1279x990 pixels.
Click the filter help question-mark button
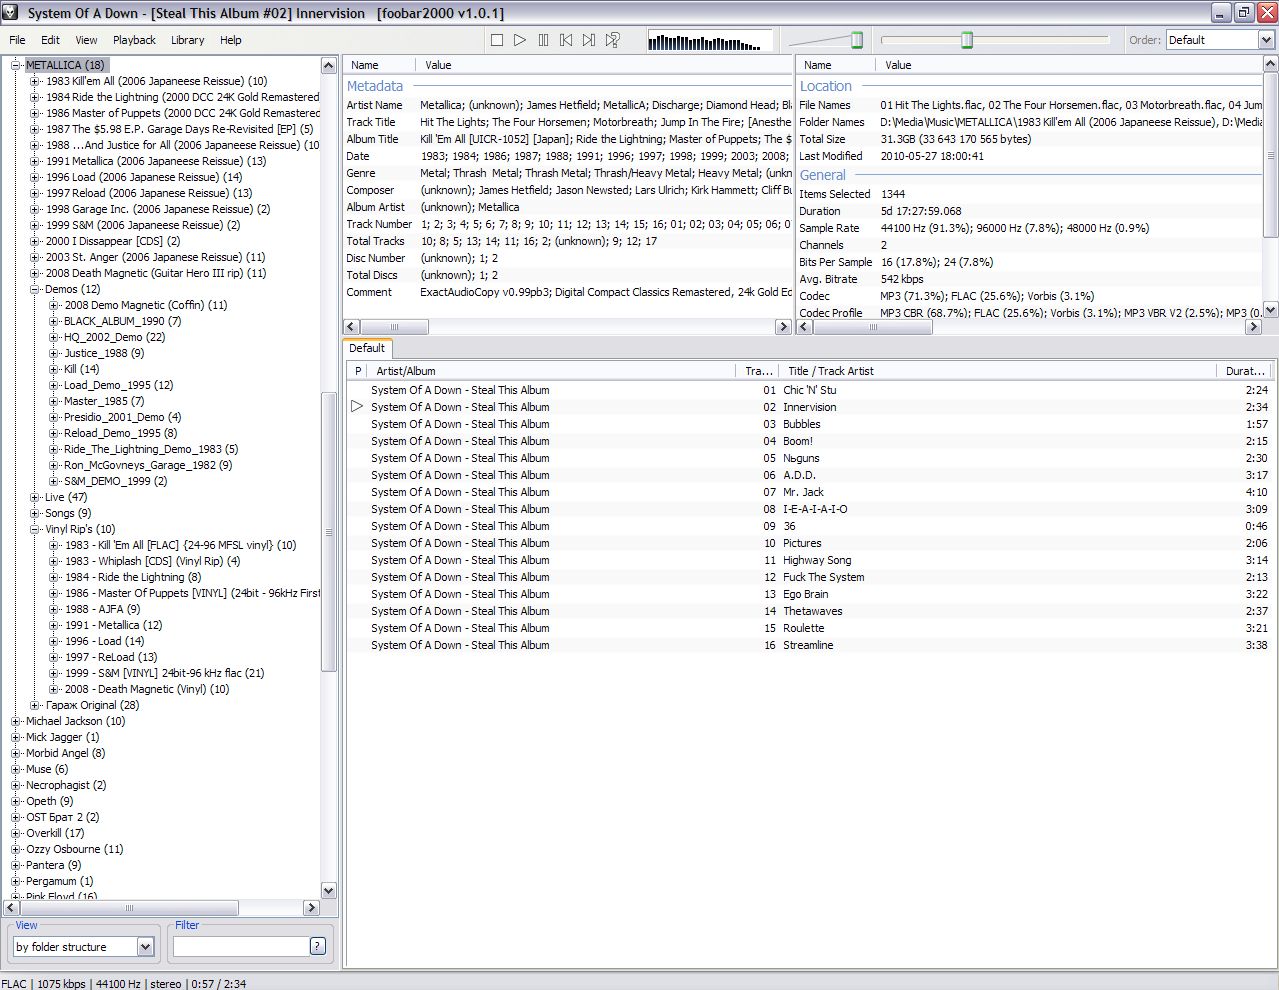click(318, 946)
